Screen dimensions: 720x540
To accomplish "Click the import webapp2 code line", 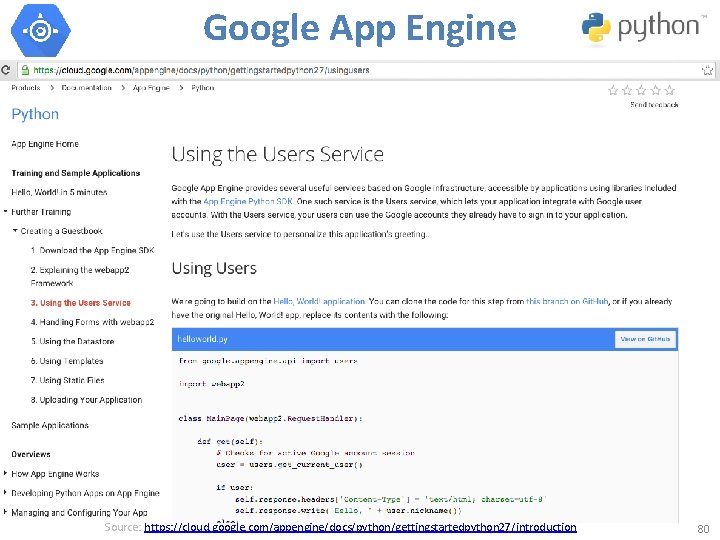I will 212,384.
